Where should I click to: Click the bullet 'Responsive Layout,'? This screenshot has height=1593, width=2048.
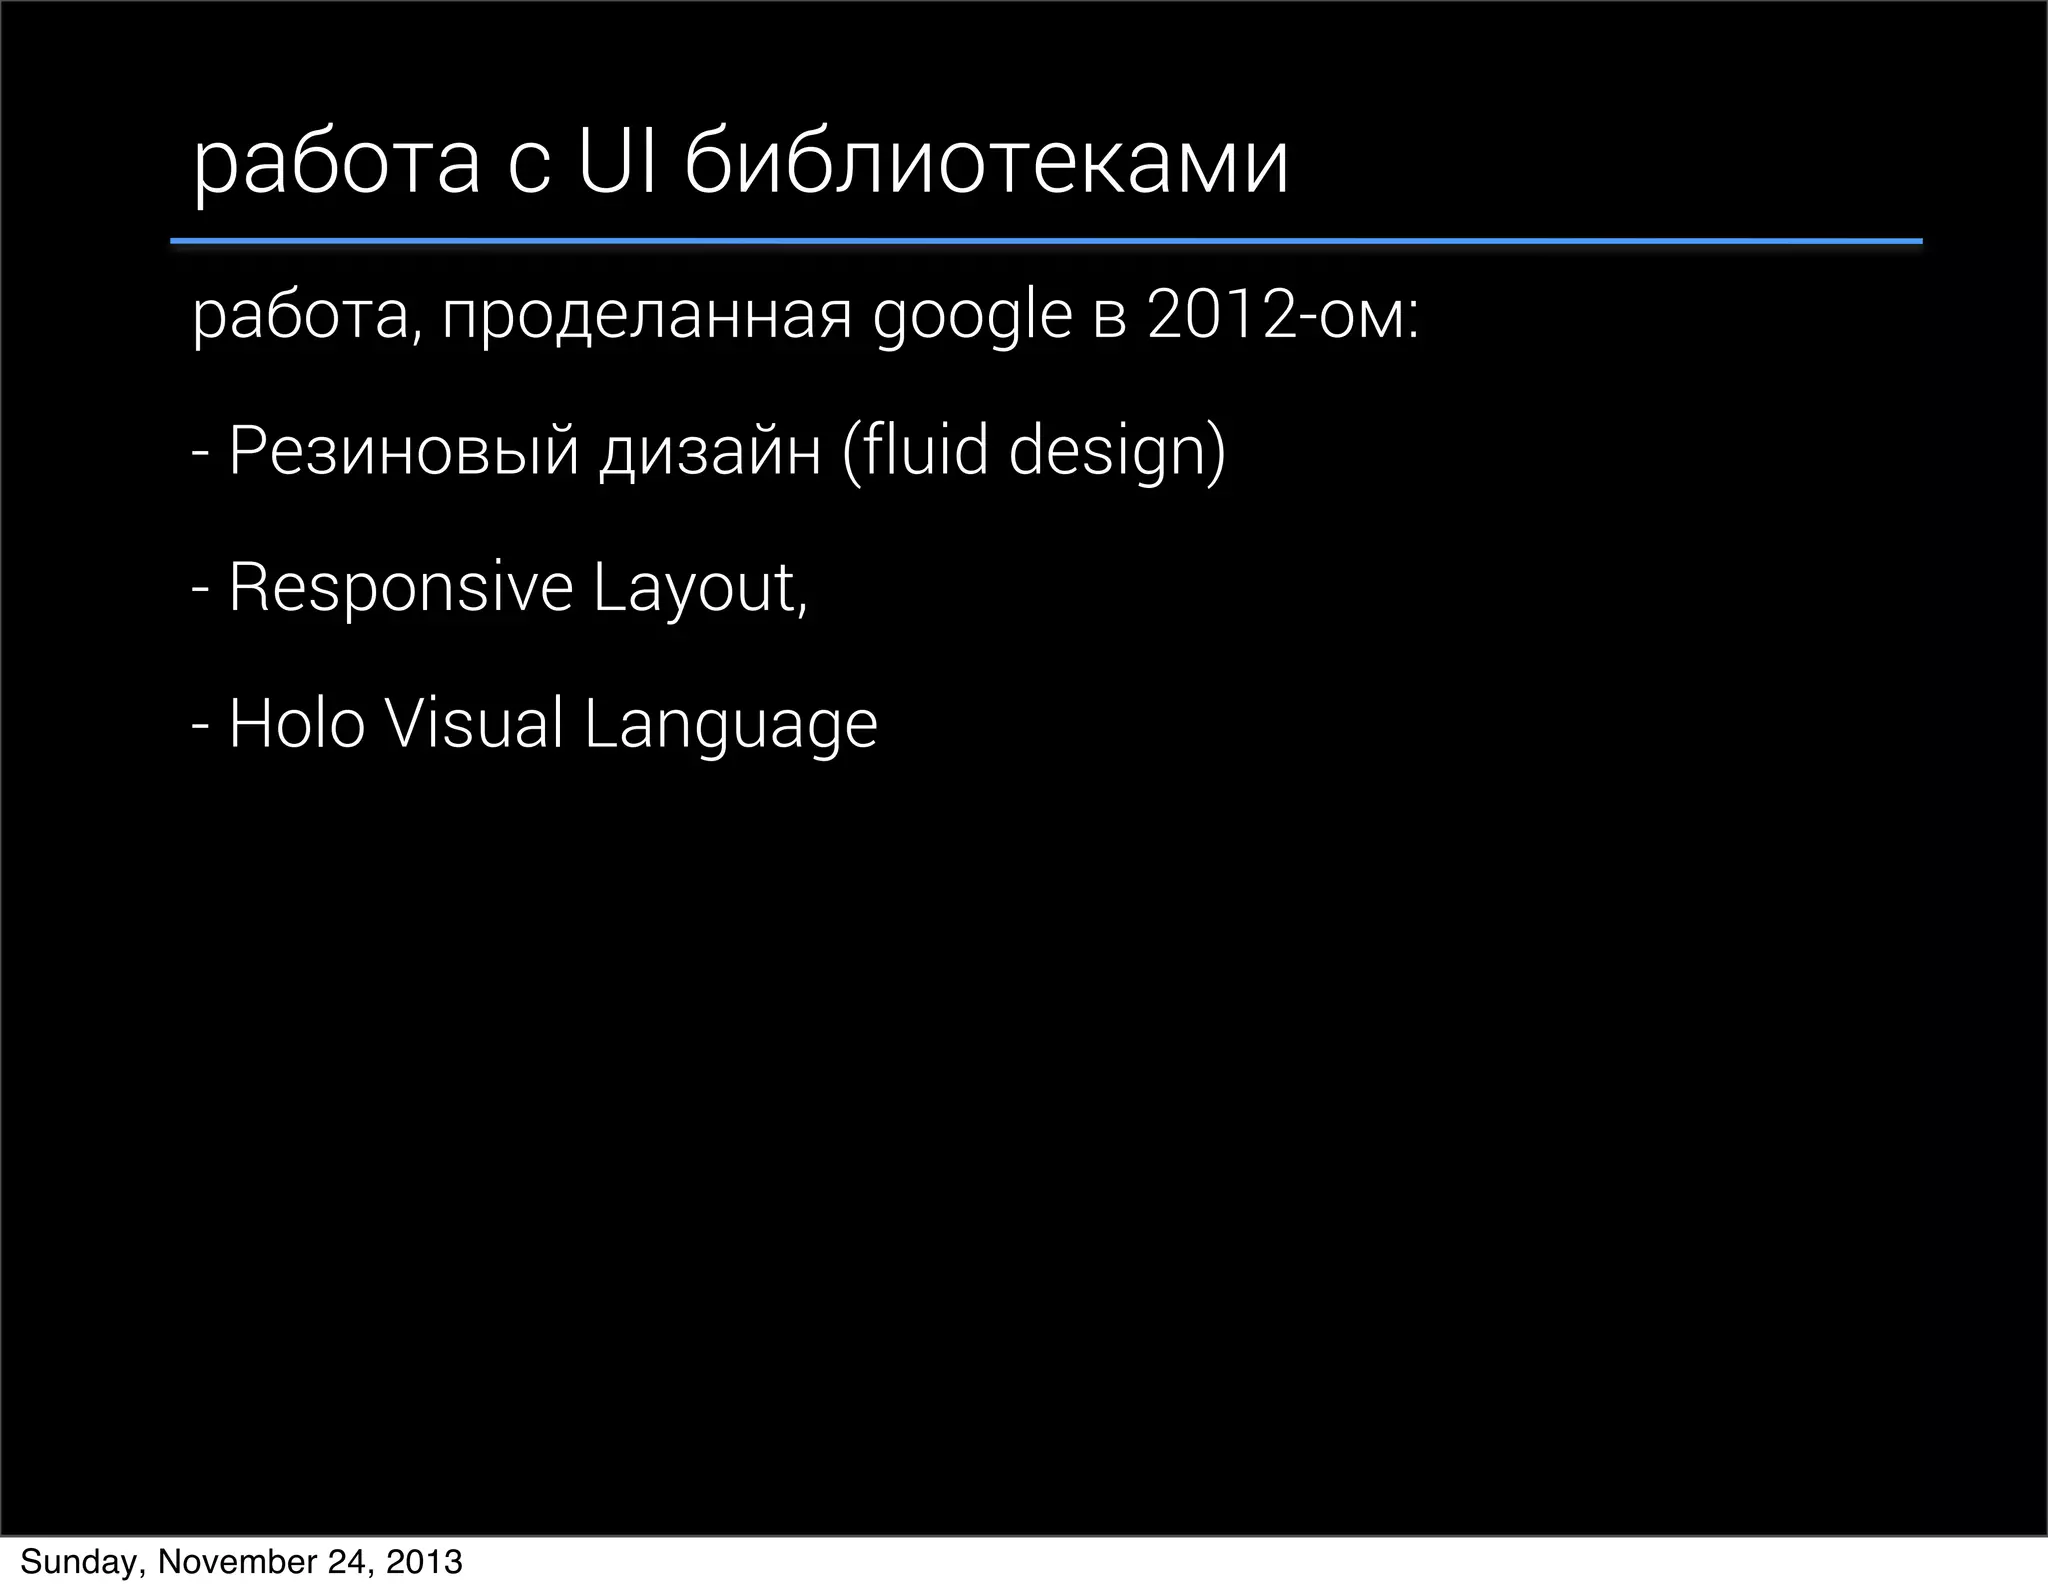pyautogui.click(x=500, y=588)
